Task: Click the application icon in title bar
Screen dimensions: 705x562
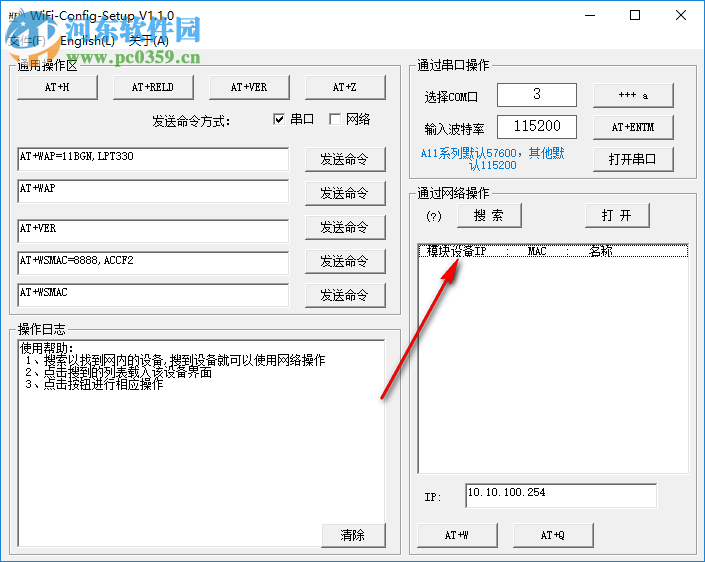Action: [16, 16]
